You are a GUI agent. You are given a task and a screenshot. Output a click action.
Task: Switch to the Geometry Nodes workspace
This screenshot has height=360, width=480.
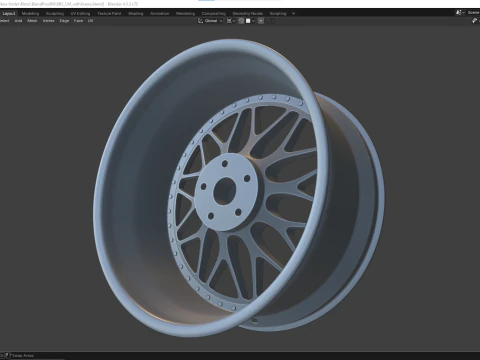tap(248, 14)
